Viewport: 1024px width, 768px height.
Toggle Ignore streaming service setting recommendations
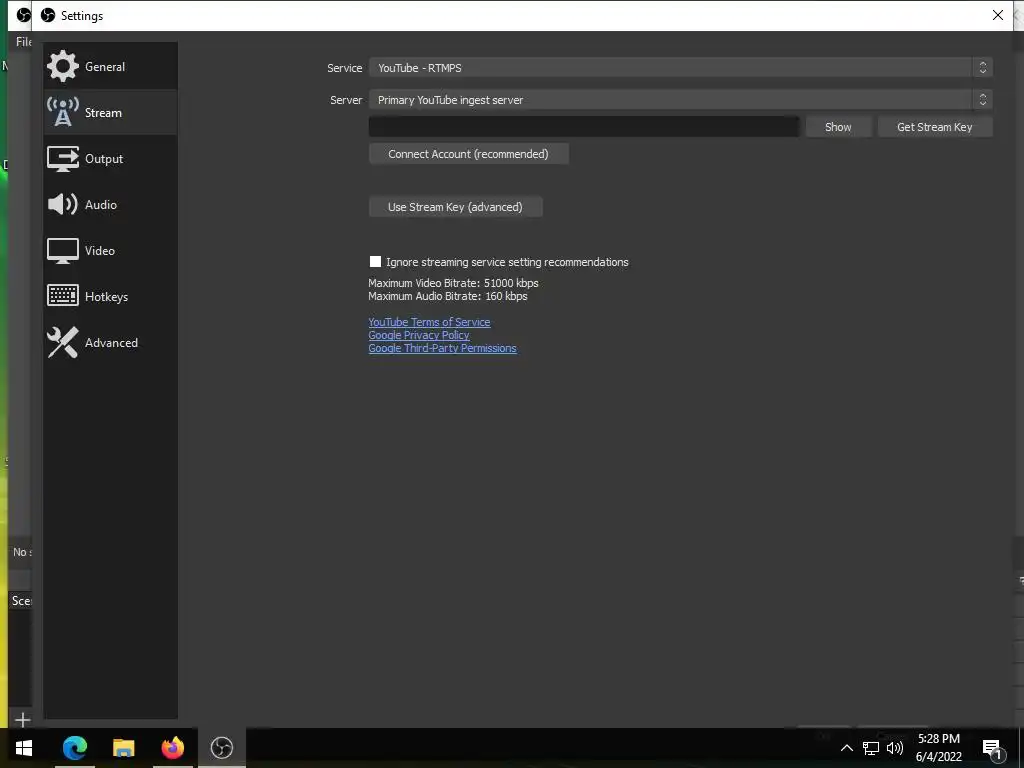click(x=375, y=262)
